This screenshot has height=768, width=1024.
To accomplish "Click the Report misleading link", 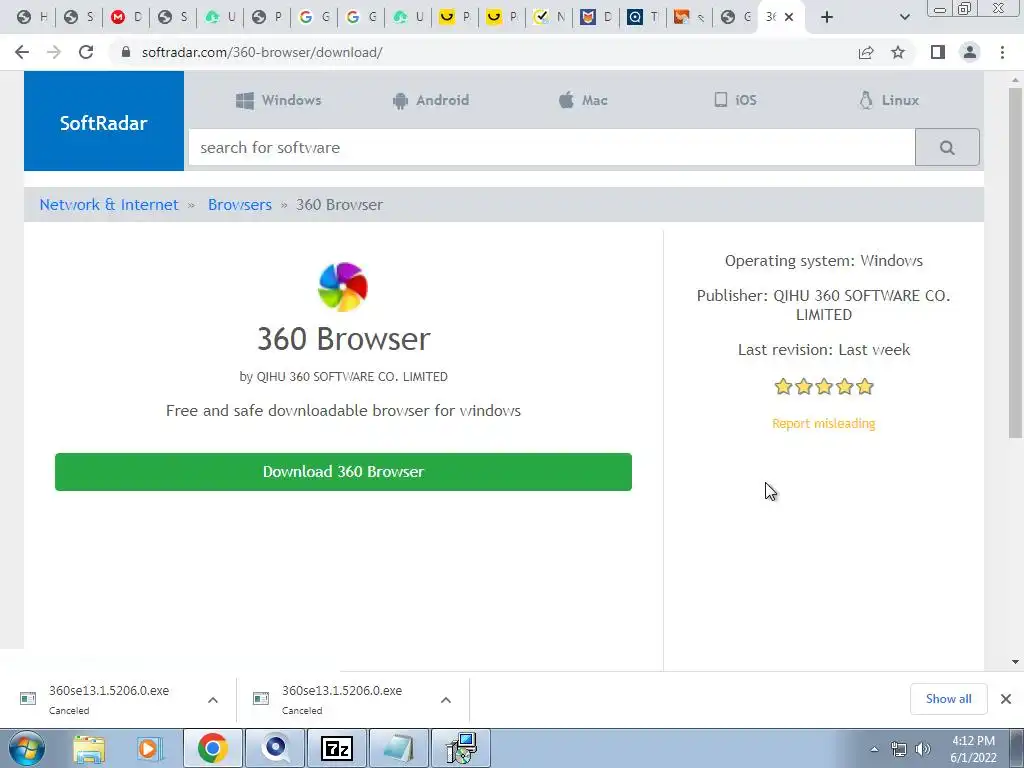I will (x=824, y=423).
